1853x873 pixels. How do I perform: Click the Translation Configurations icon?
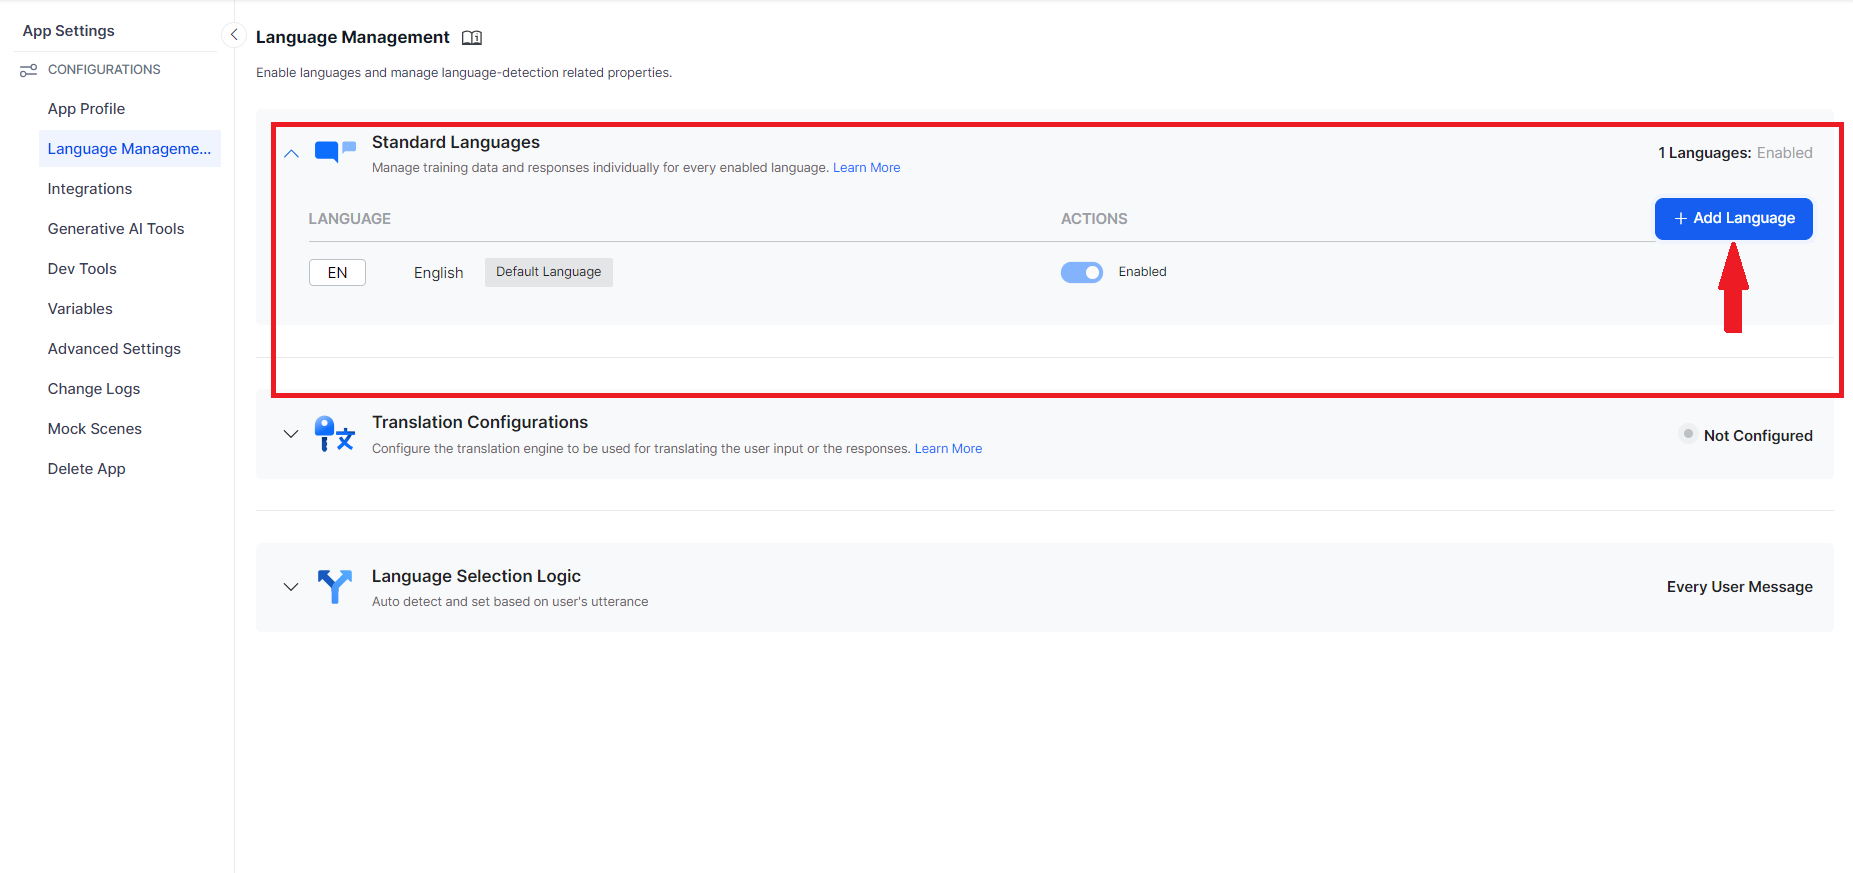pyautogui.click(x=334, y=434)
